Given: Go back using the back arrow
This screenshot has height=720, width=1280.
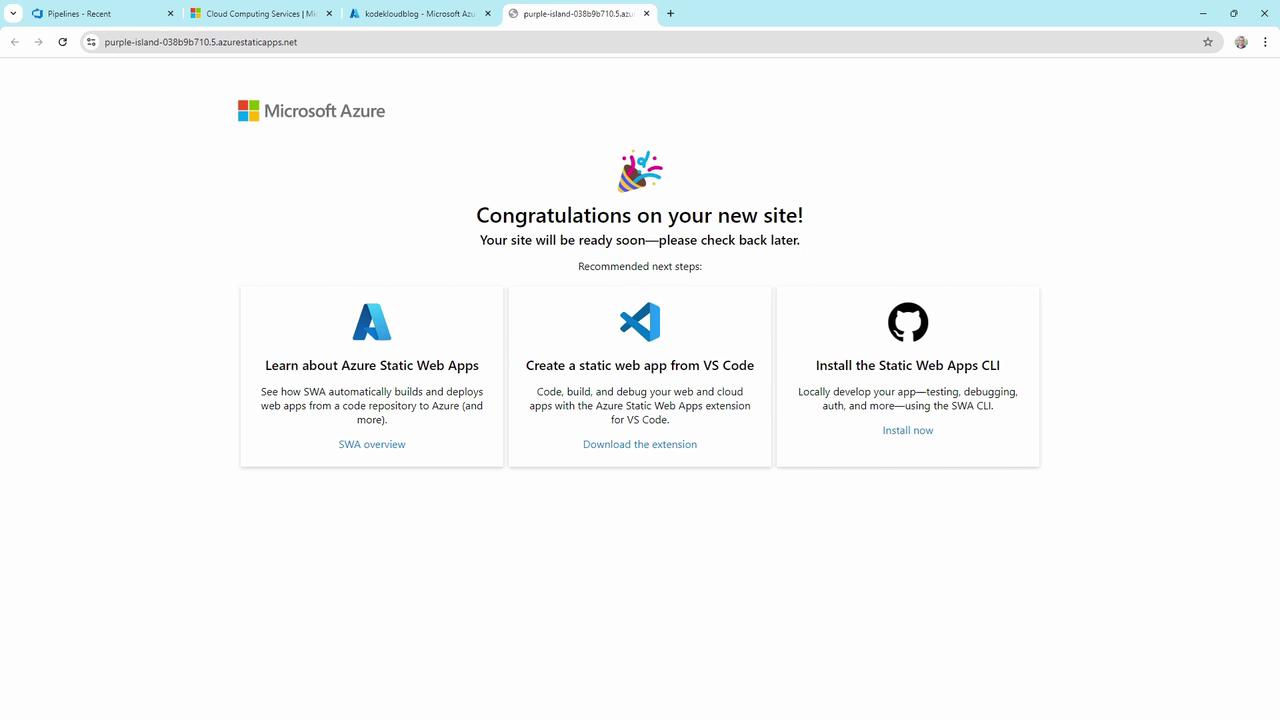Looking at the screenshot, I should pos(15,42).
